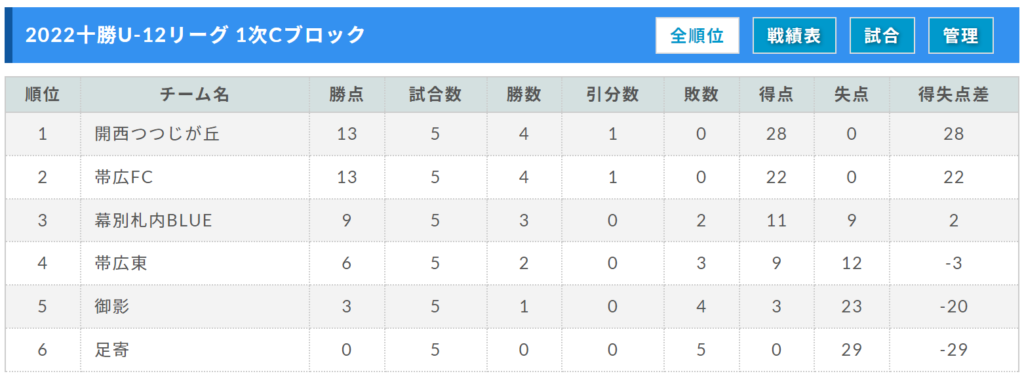The image size is (1024, 382).
Task: Click the 勝数 column header
Action: [524, 95]
